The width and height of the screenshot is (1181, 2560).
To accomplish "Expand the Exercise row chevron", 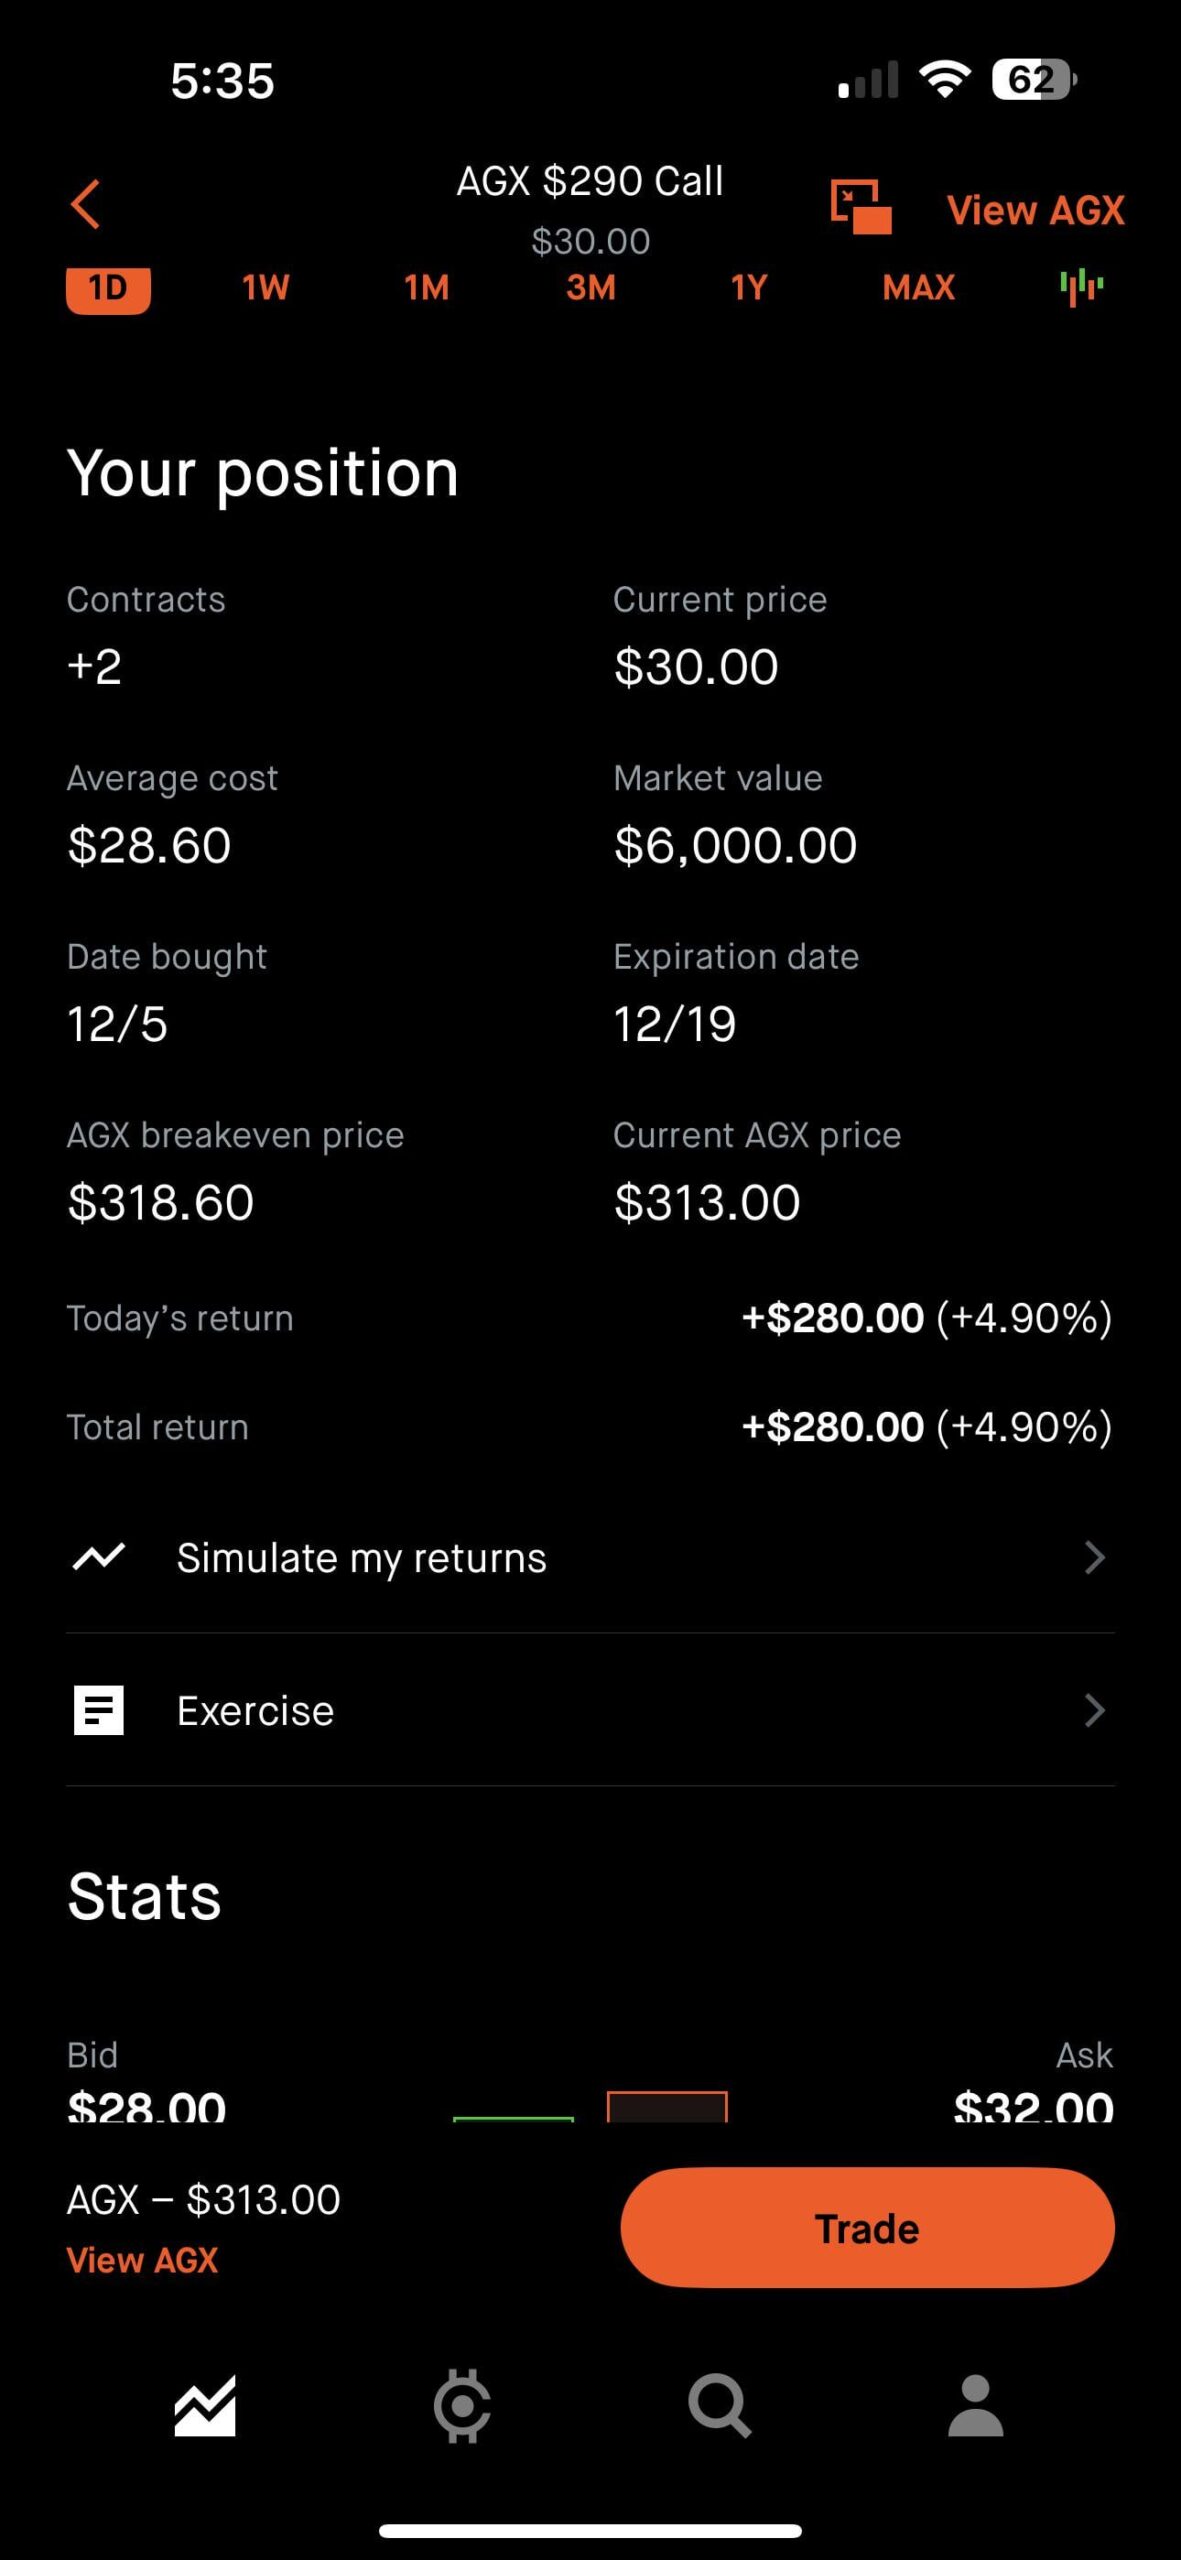I will tap(1094, 1710).
